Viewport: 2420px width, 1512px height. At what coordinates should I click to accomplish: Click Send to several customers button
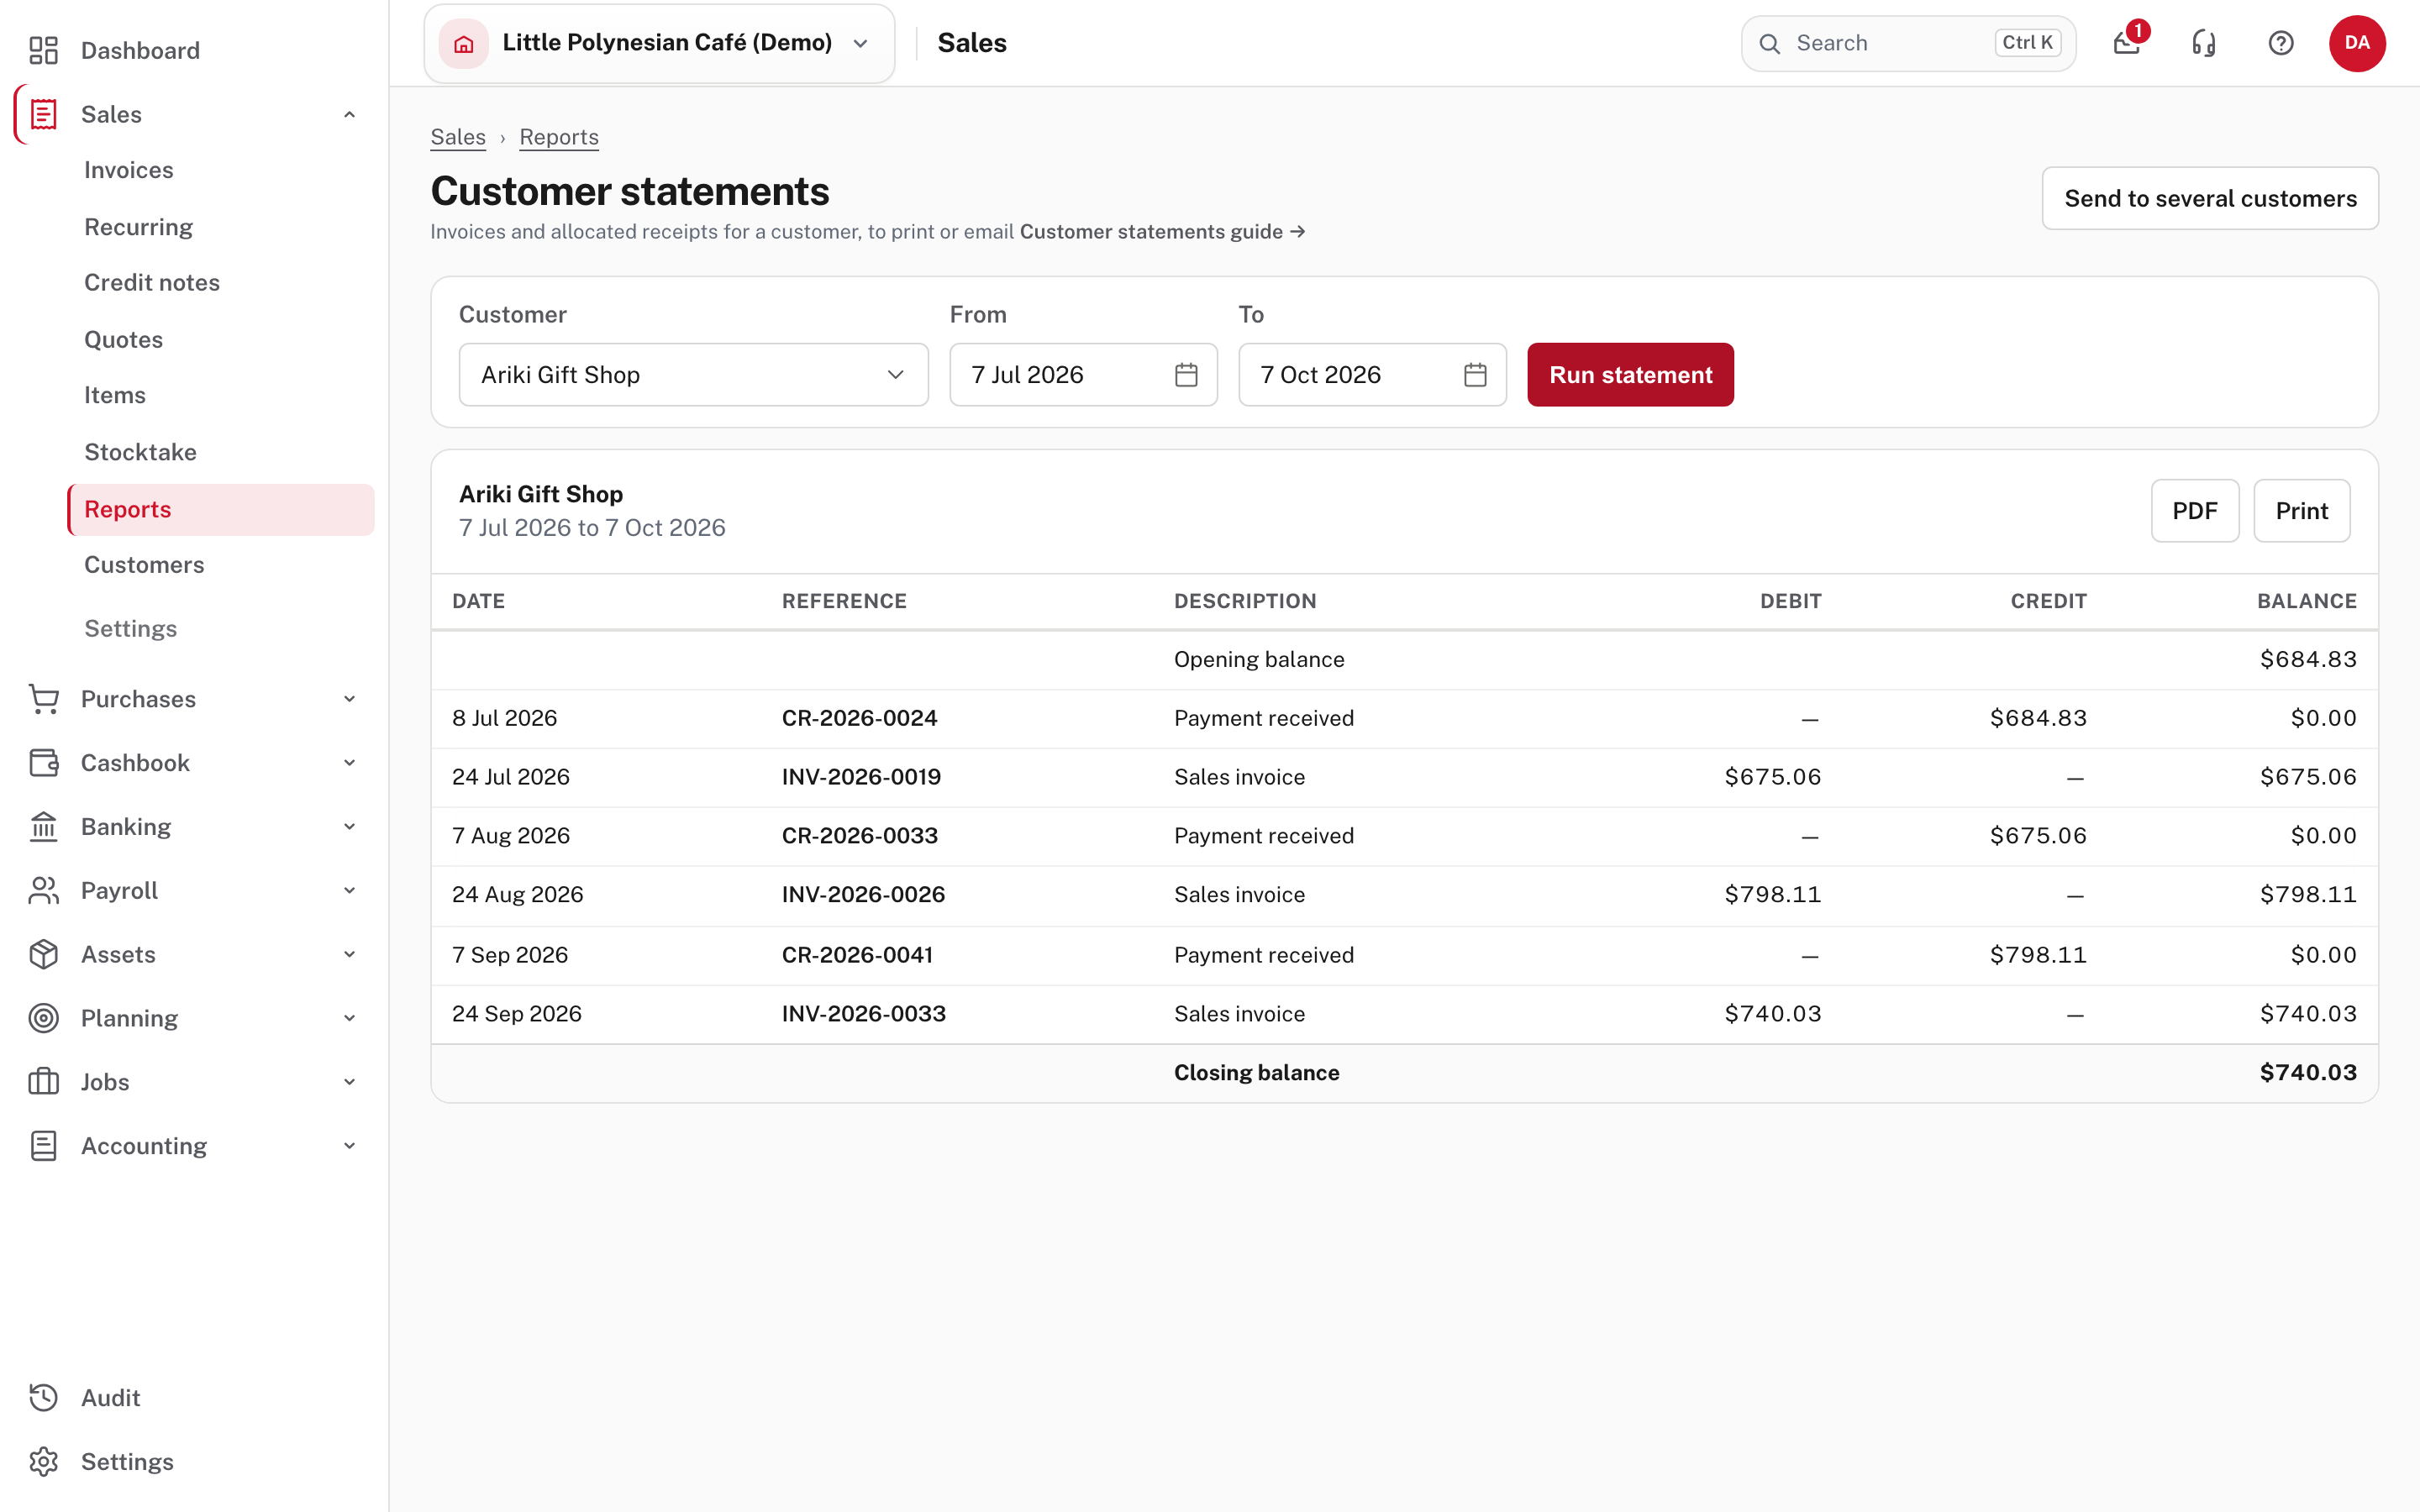pyautogui.click(x=2210, y=198)
